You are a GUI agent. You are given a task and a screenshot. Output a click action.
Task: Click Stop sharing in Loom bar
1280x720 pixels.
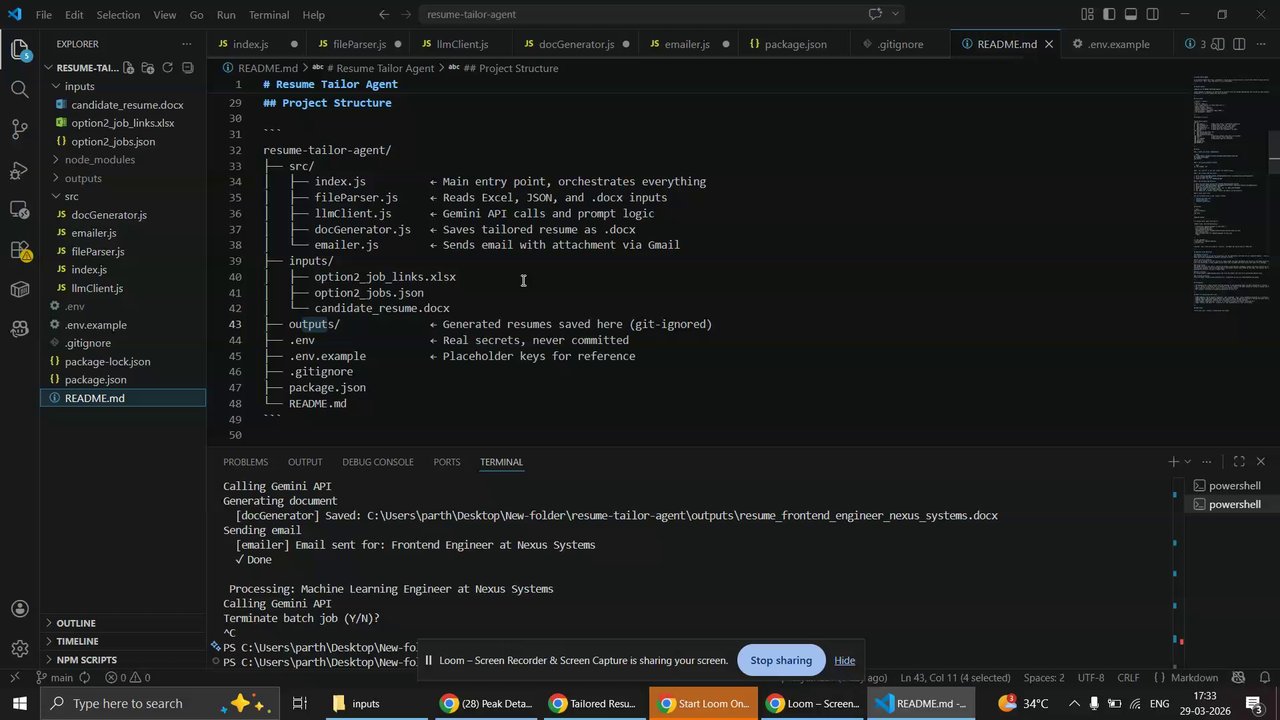(x=781, y=660)
